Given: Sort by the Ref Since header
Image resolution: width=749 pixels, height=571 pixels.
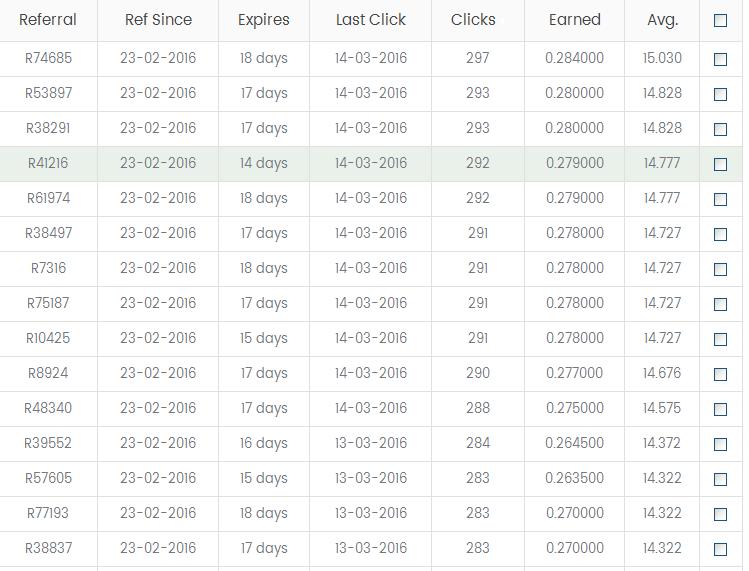Looking at the screenshot, I should tap(158, 20).
